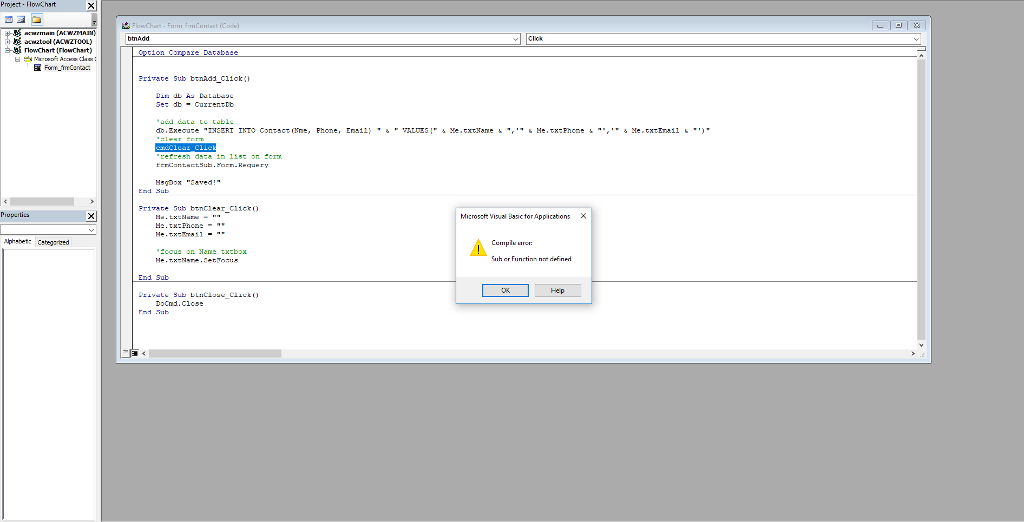Click 'MsgBox "Saved!"' line

pos(188,182)
